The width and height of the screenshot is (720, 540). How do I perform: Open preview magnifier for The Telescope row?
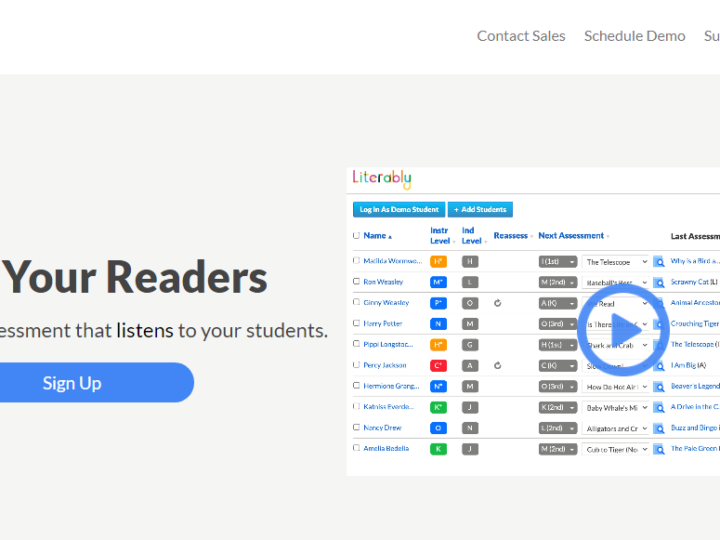pos(659,262)
